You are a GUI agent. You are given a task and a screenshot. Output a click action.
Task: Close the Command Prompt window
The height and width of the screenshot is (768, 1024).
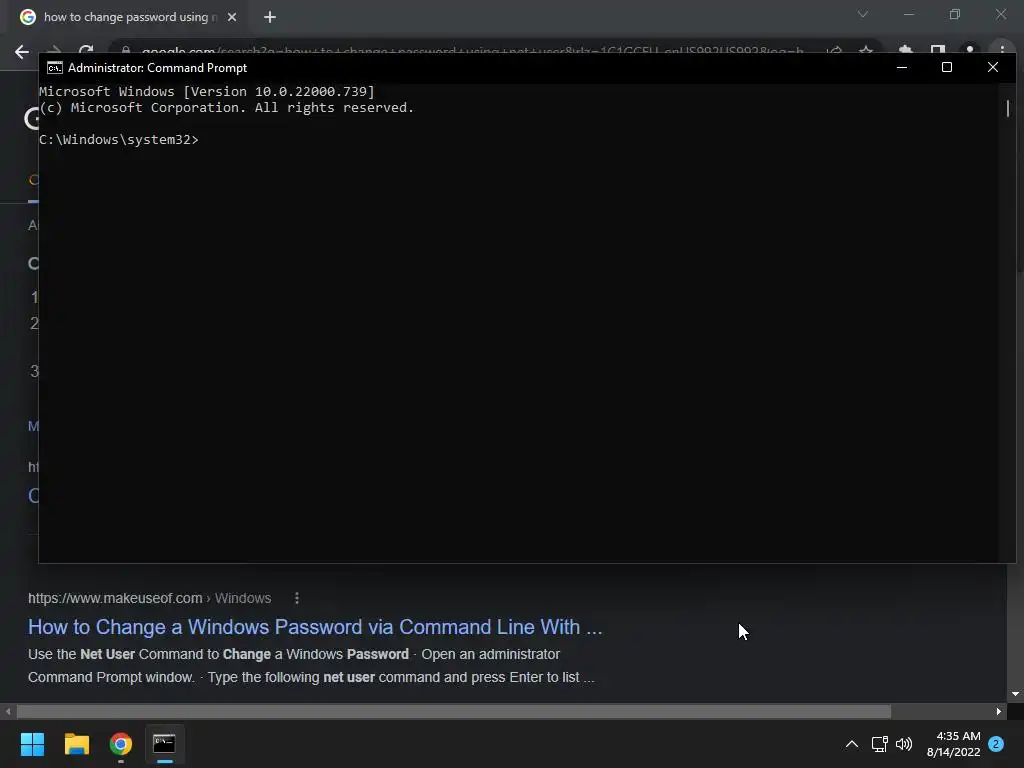coord(993,67)
